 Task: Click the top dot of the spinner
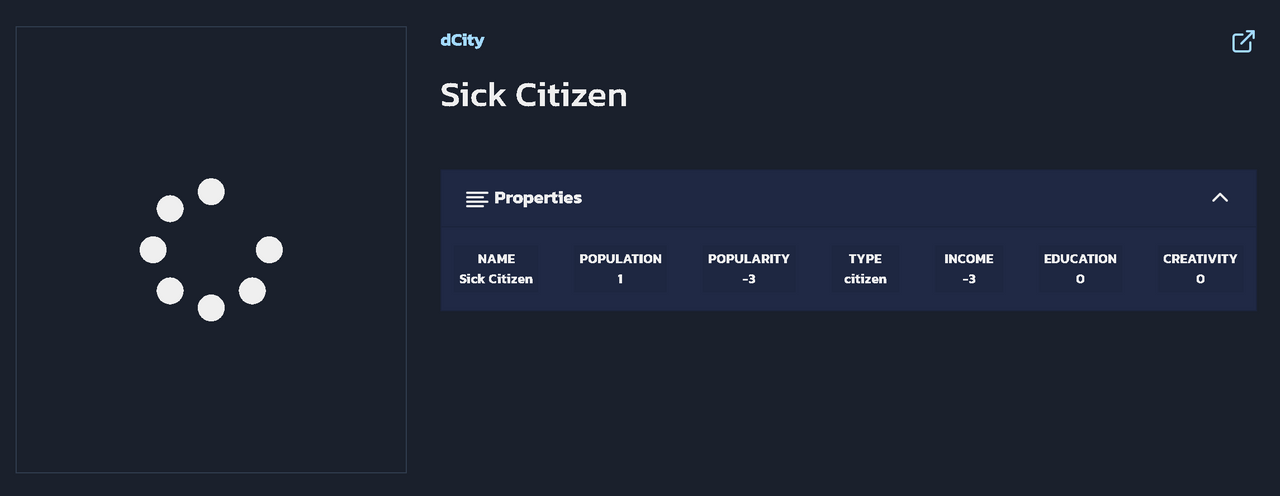[x=211, y=191]
